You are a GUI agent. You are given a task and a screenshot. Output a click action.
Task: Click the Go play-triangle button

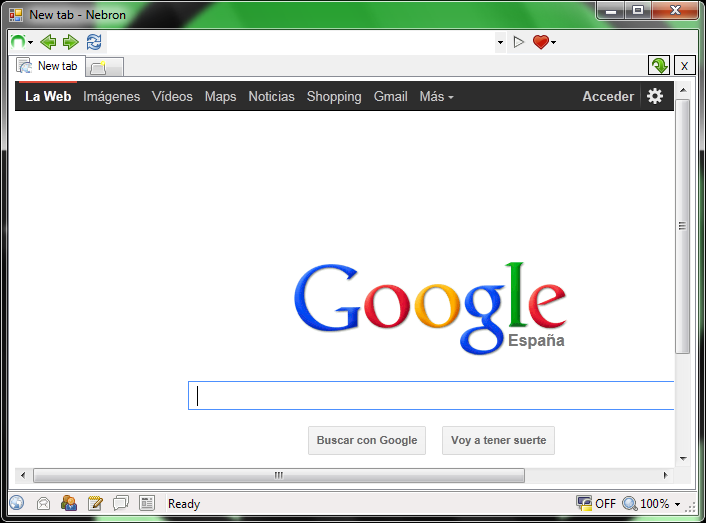tap(519, 42)
